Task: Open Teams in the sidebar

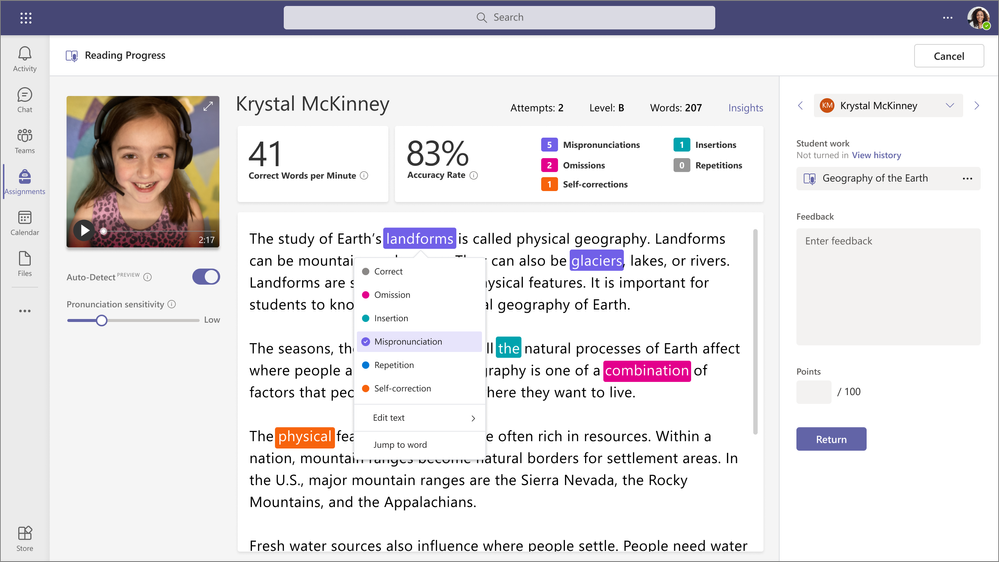Action: click(25, 141)
